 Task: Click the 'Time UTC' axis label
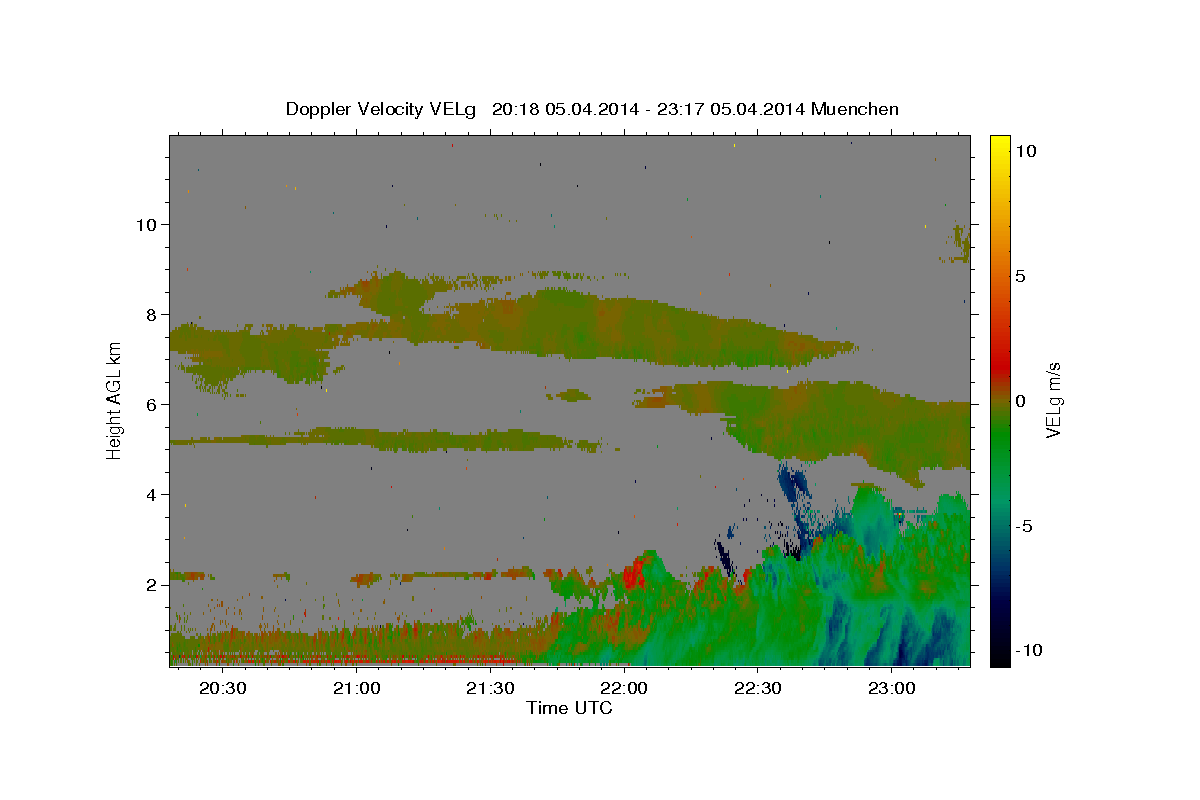click(x=569, y=708)
